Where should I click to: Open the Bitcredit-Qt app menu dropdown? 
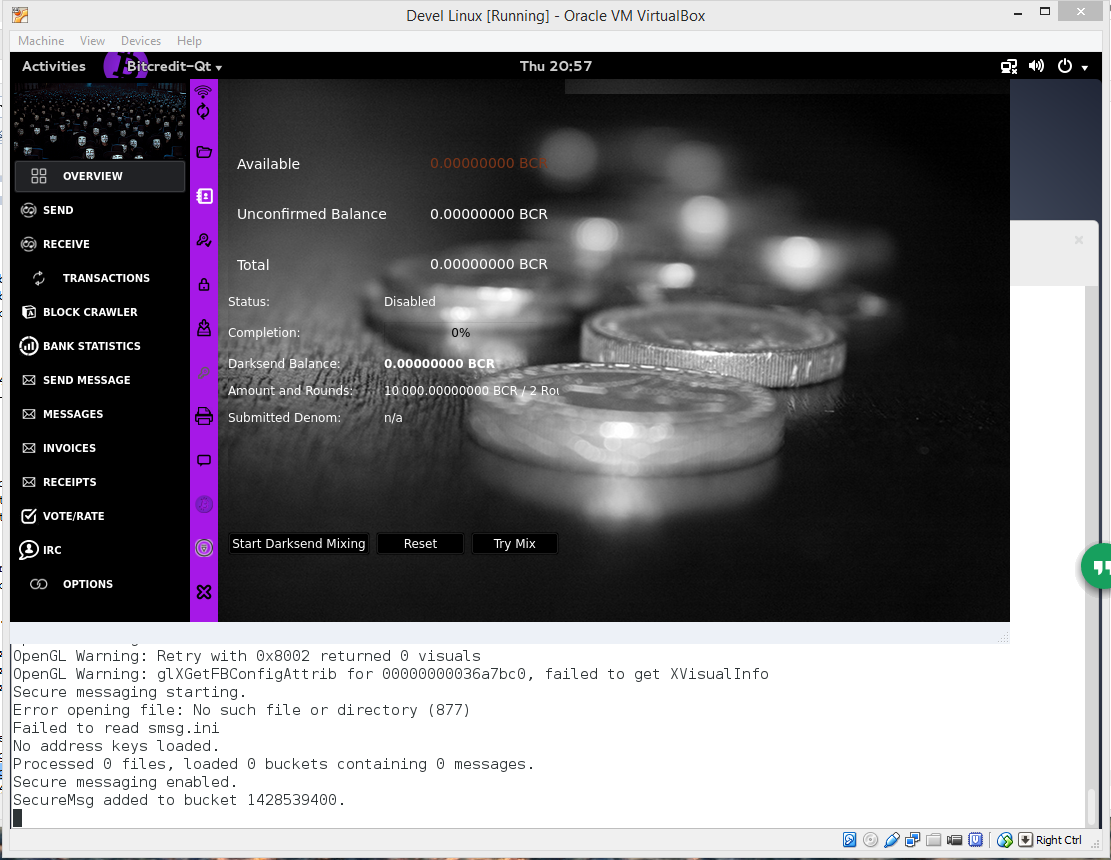[174, 67]
